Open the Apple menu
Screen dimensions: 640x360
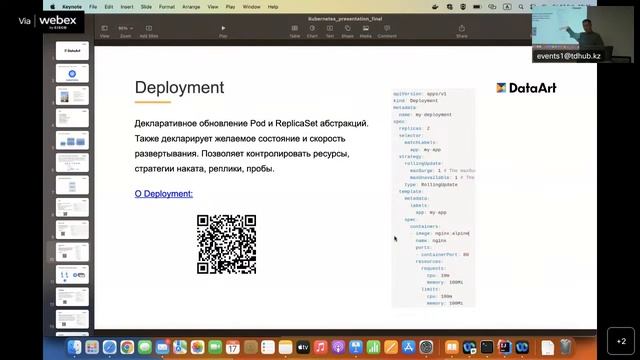coord(53,7)
